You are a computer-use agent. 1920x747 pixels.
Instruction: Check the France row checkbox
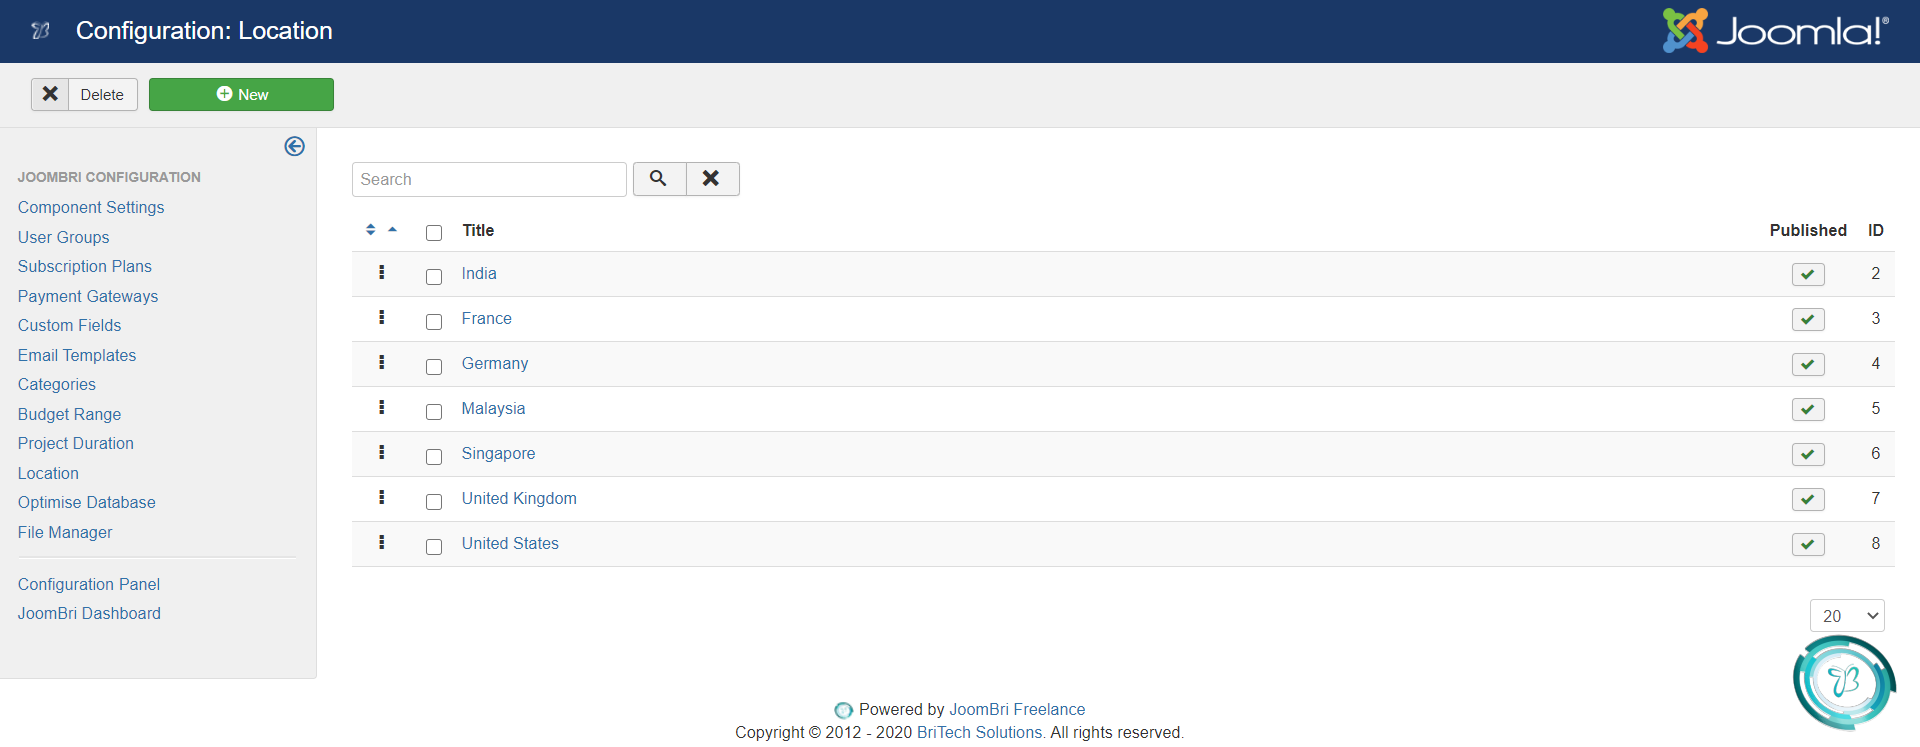(434, 322)
